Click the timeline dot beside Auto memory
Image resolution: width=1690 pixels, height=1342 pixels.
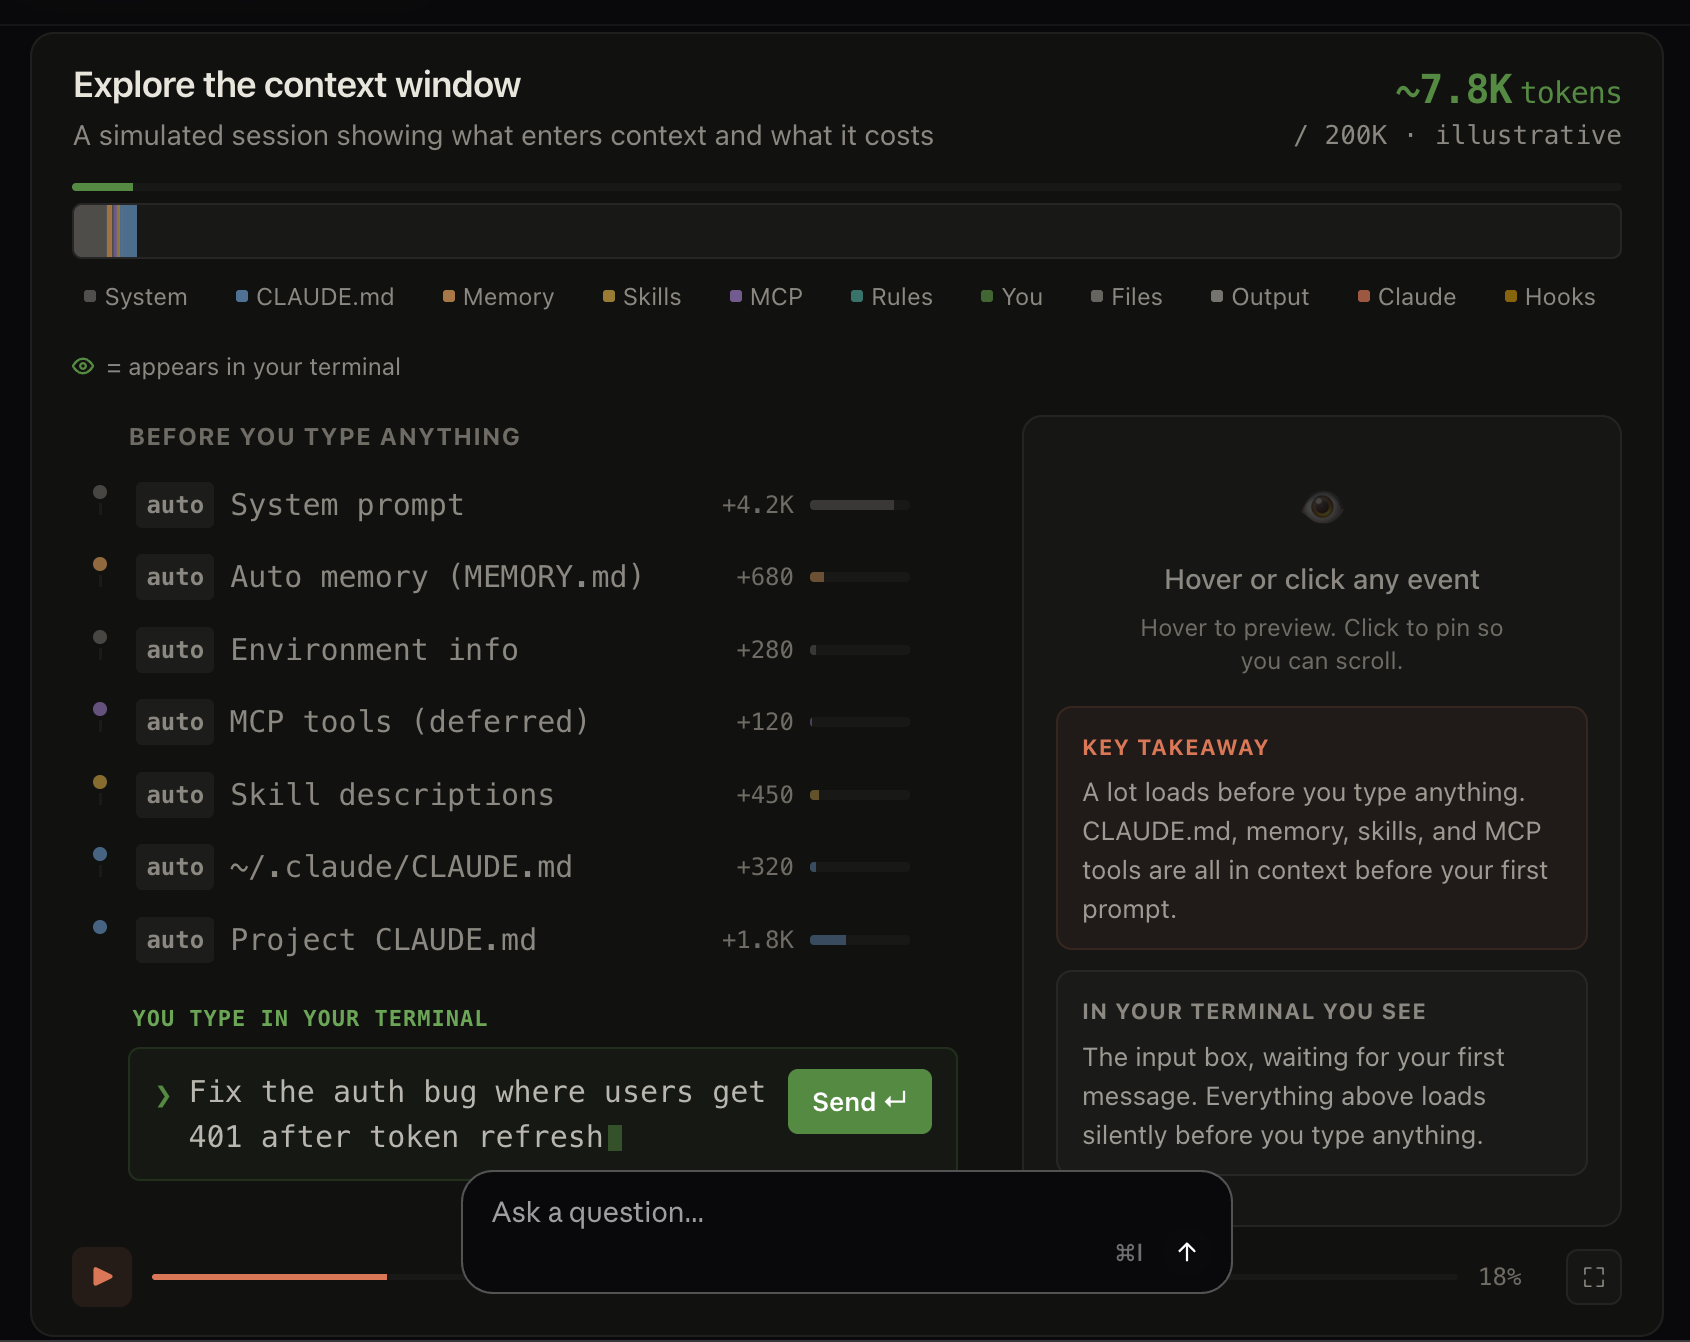click(100, 564)
